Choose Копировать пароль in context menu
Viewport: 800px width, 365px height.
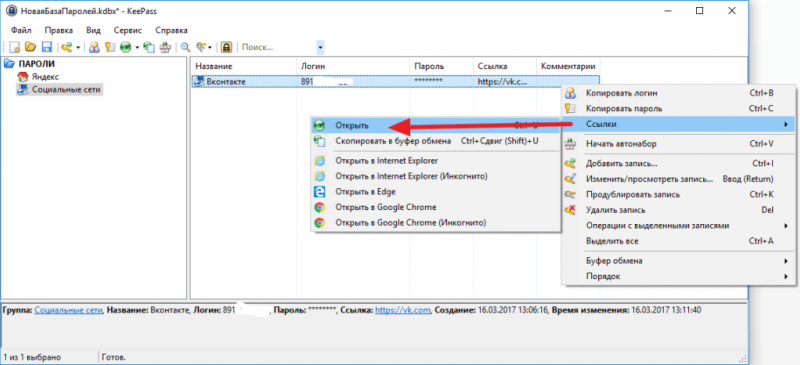click(678, 108)
